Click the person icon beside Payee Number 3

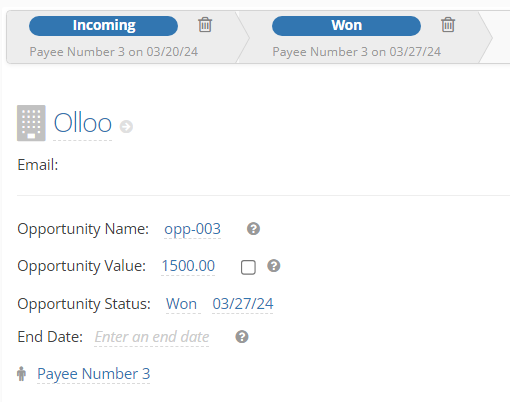(x=22, y=374)
